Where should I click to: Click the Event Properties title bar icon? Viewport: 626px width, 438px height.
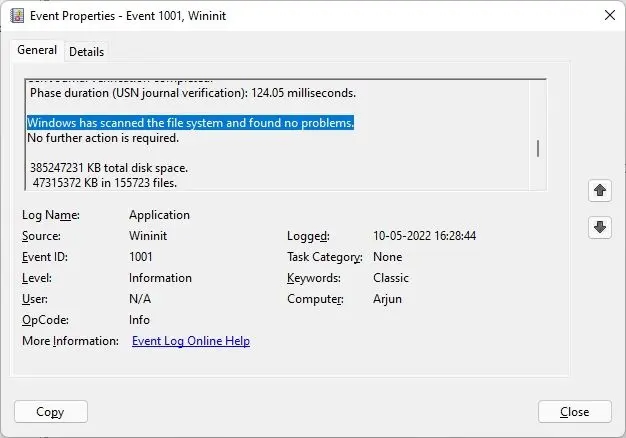16,15
